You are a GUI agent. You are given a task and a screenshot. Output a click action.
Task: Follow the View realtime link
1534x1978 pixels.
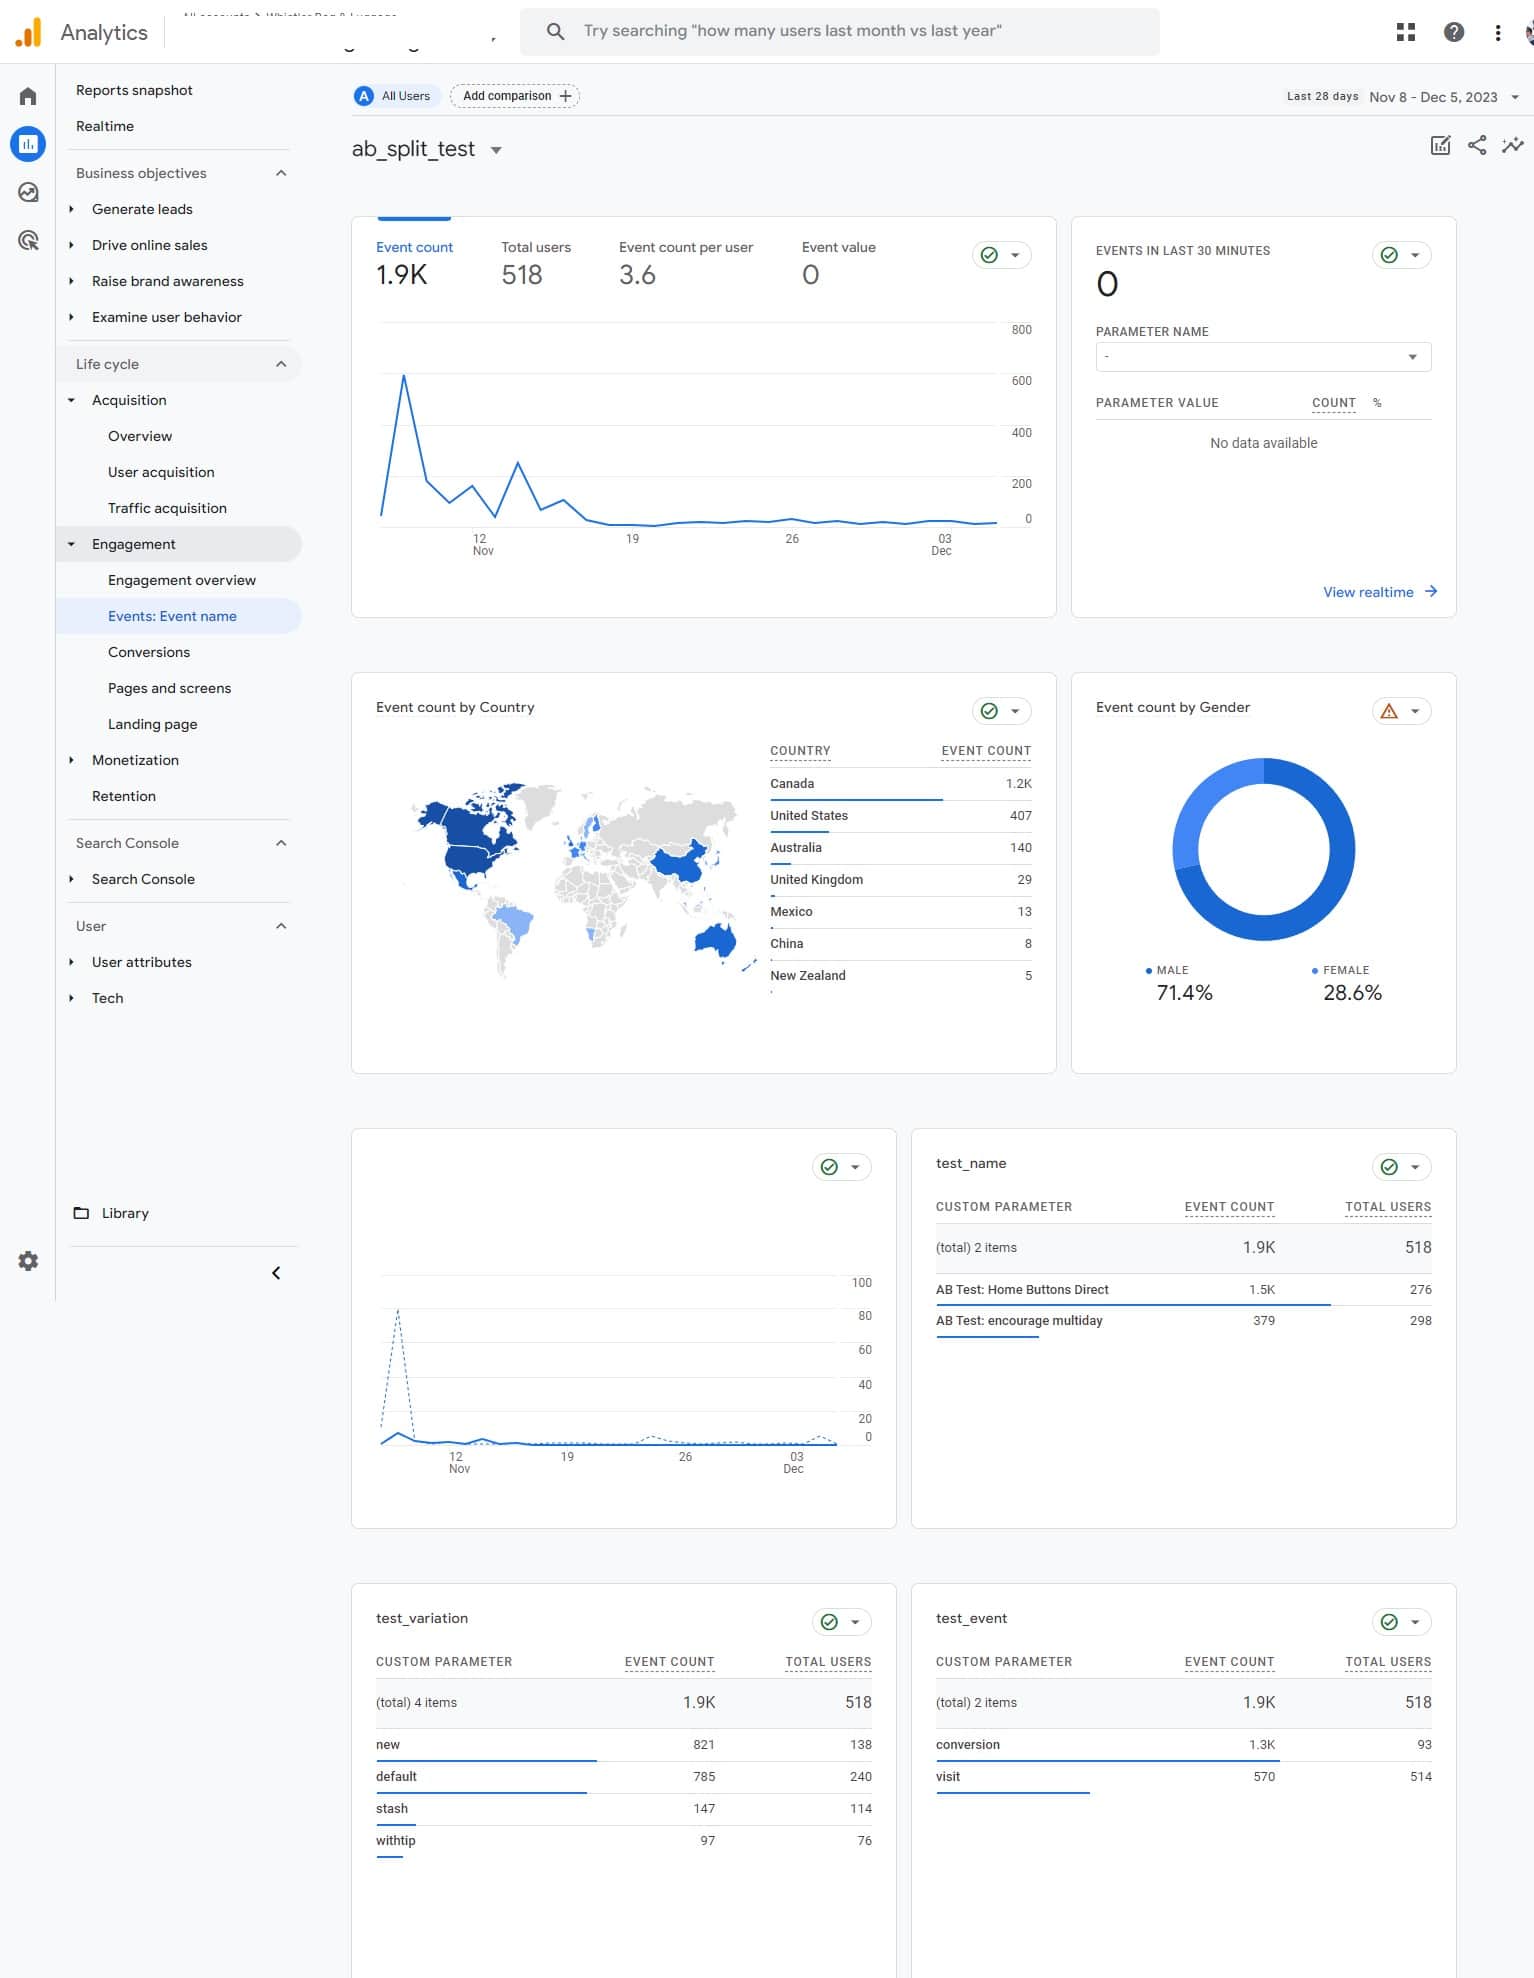1380,592
